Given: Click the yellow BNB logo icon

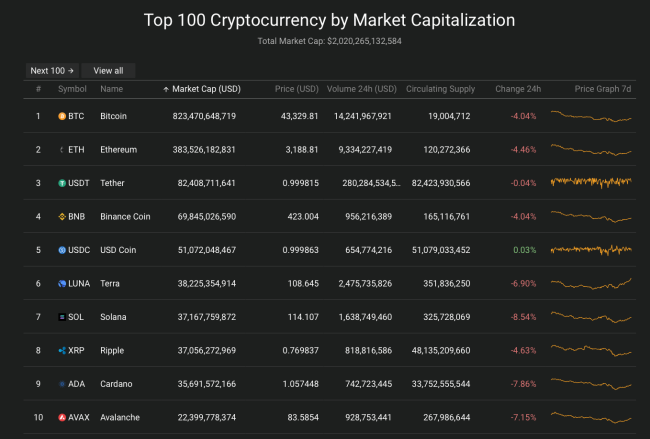Looking at the screenshot, I should coord(62,216).
